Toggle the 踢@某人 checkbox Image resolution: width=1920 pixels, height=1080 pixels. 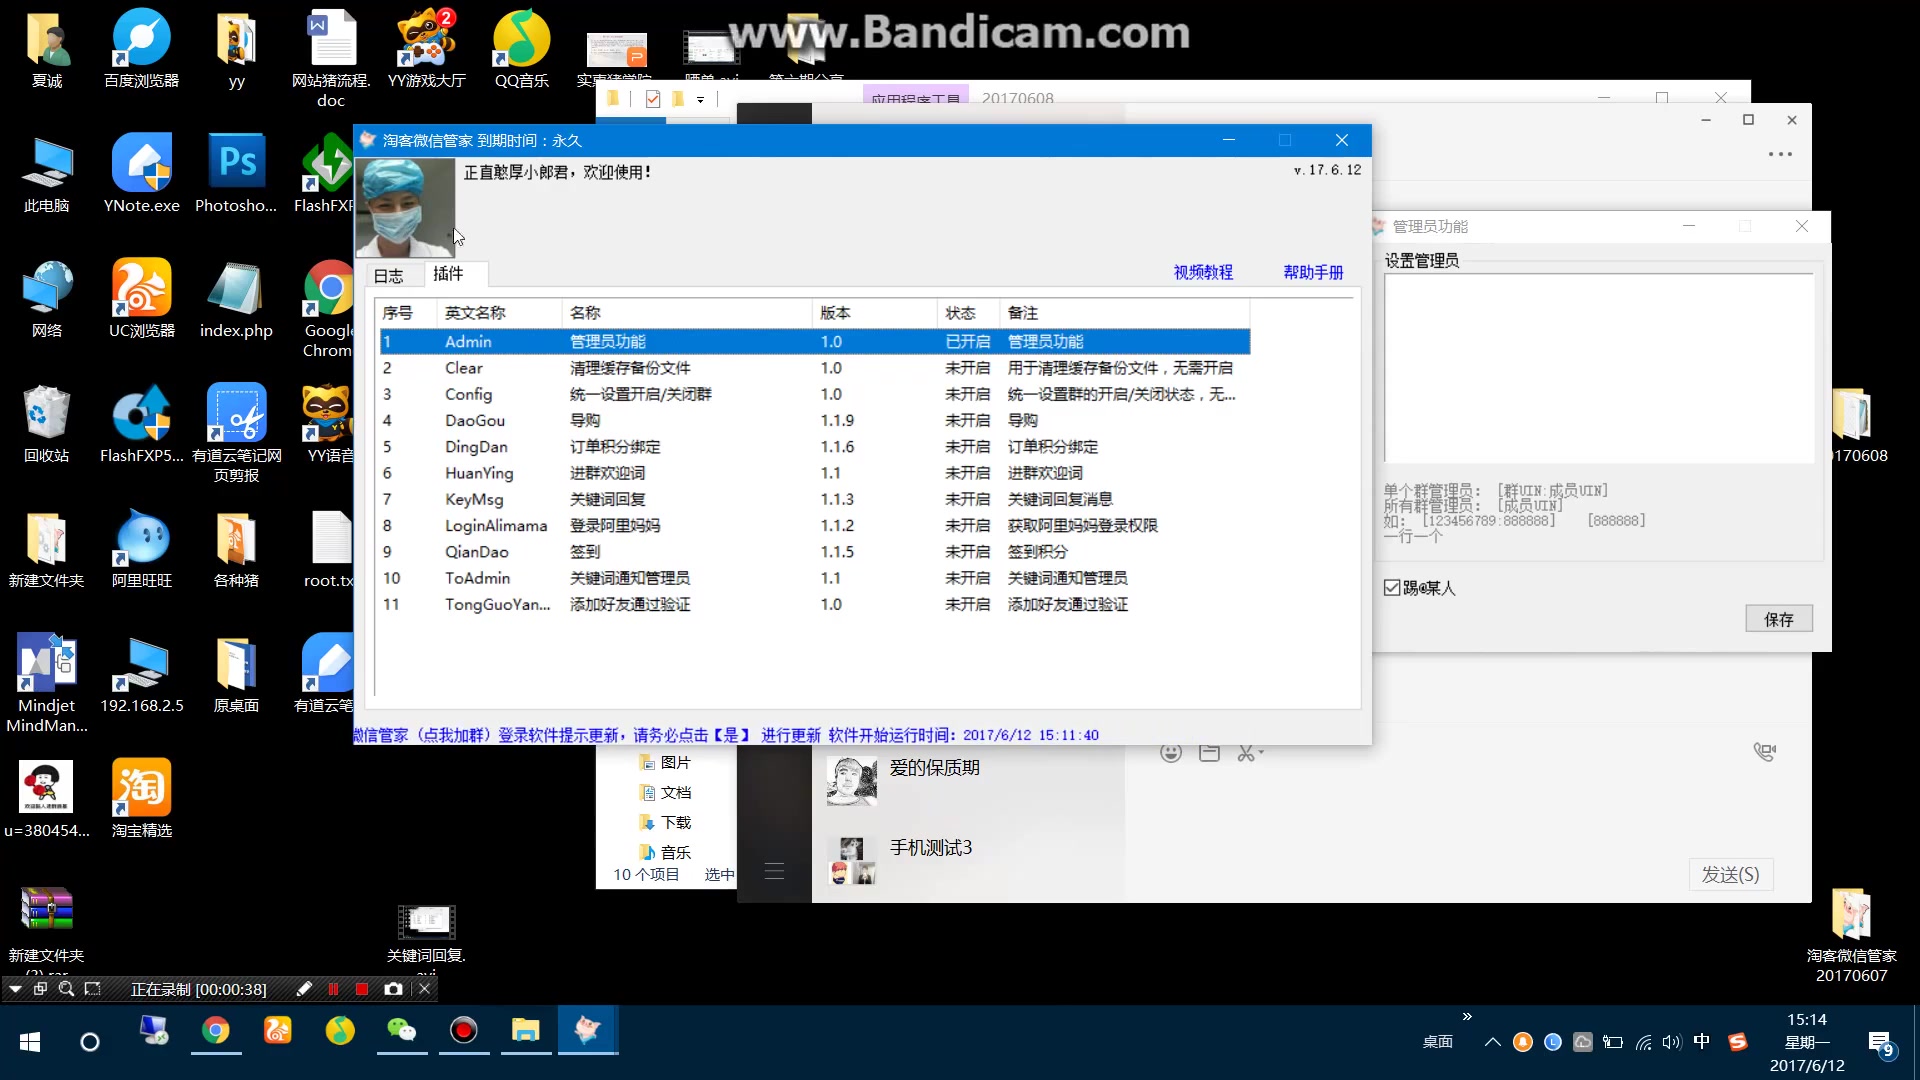click(x=1392, y=588)
